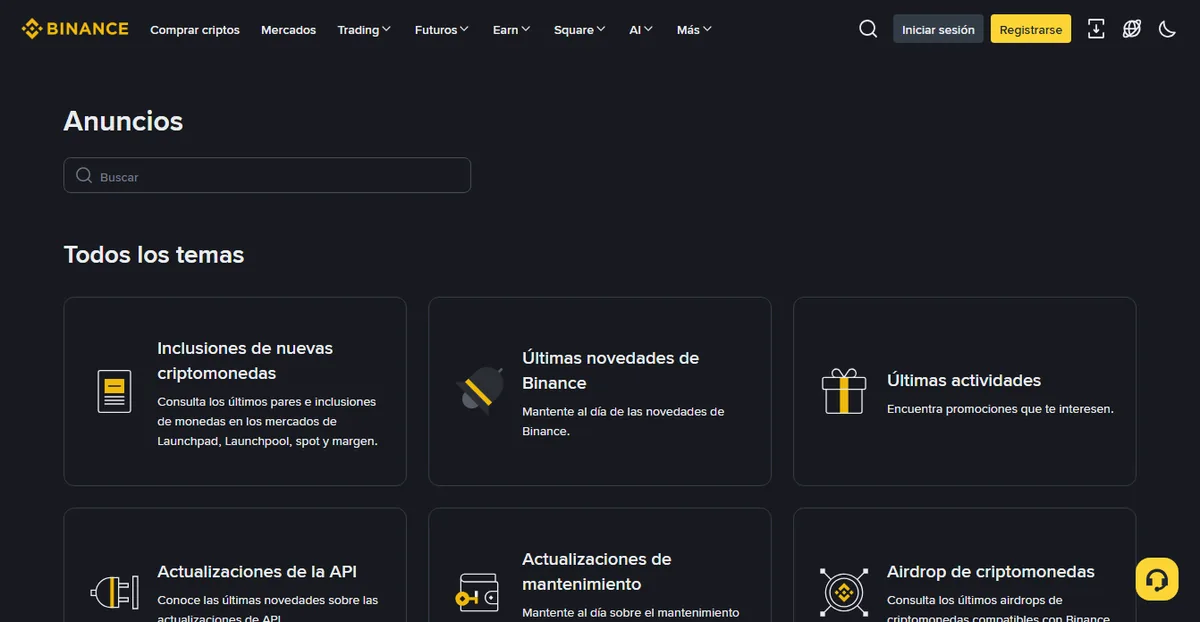This screenshot has height=622, width=1200.
Task: Open Últimas novedades de Binance topic
Action: tap(600, 391)
